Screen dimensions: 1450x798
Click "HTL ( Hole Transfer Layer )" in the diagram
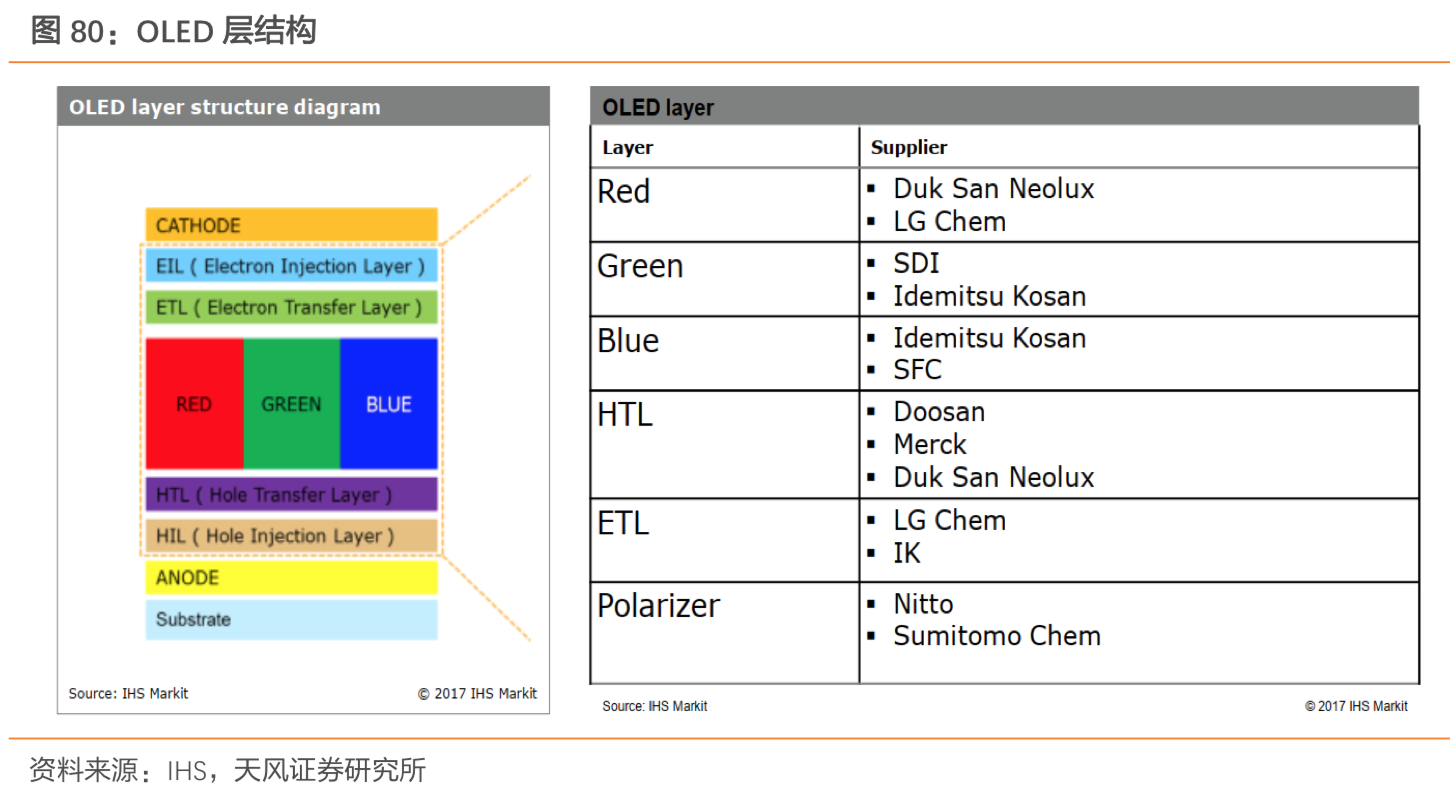click(x=291, y=494)
